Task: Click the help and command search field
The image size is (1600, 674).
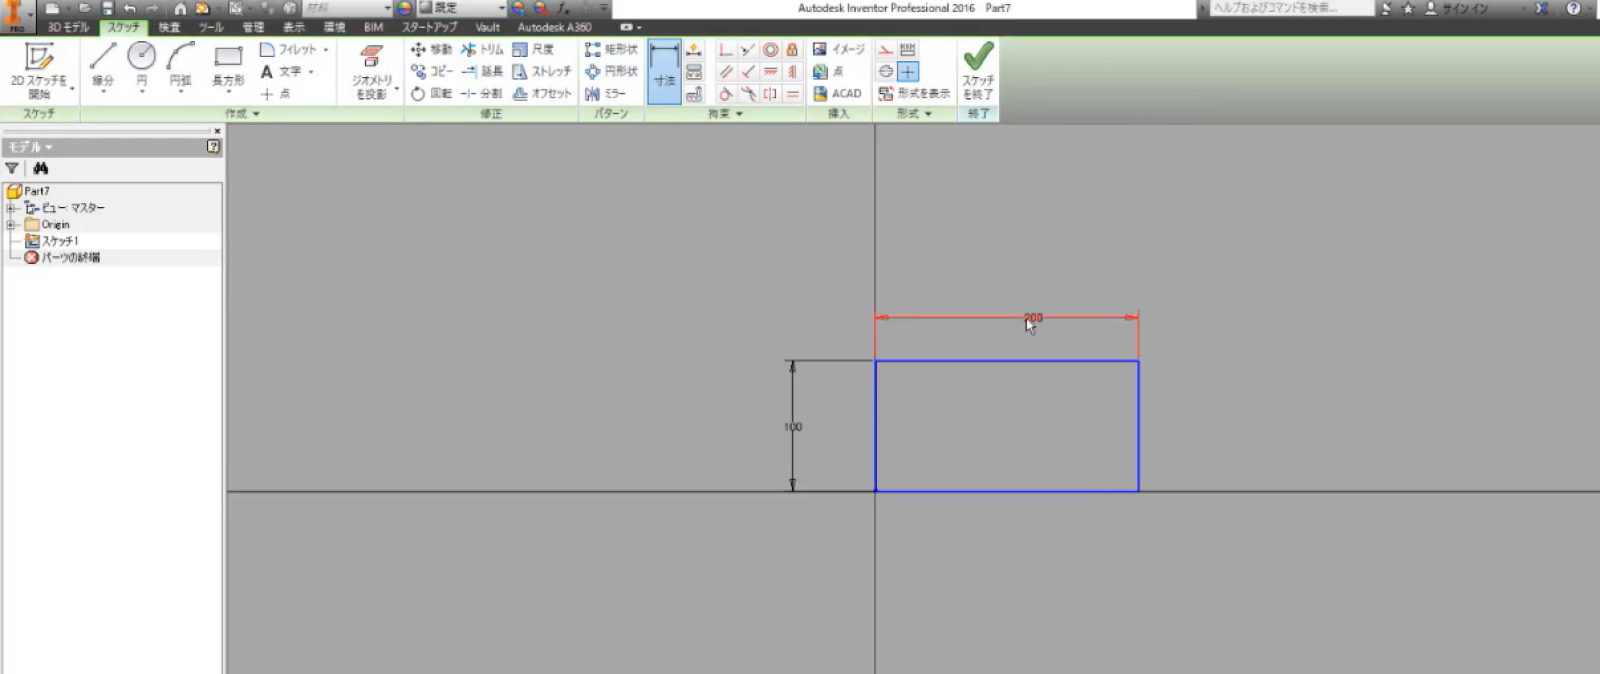Action: [x=1290, y=8]
